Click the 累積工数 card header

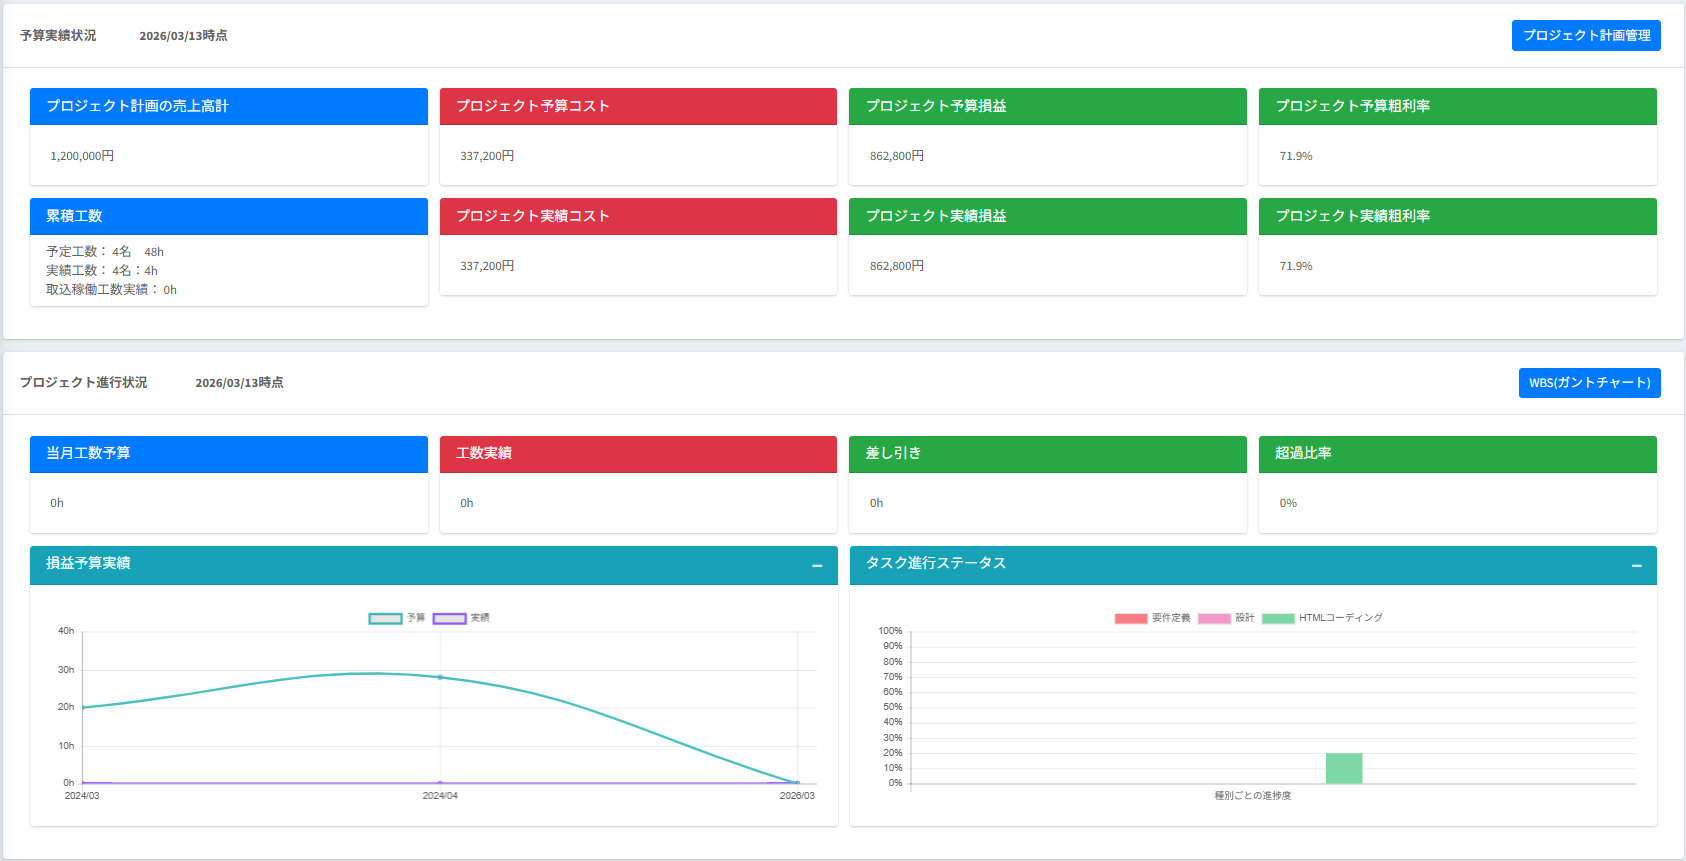228,216
